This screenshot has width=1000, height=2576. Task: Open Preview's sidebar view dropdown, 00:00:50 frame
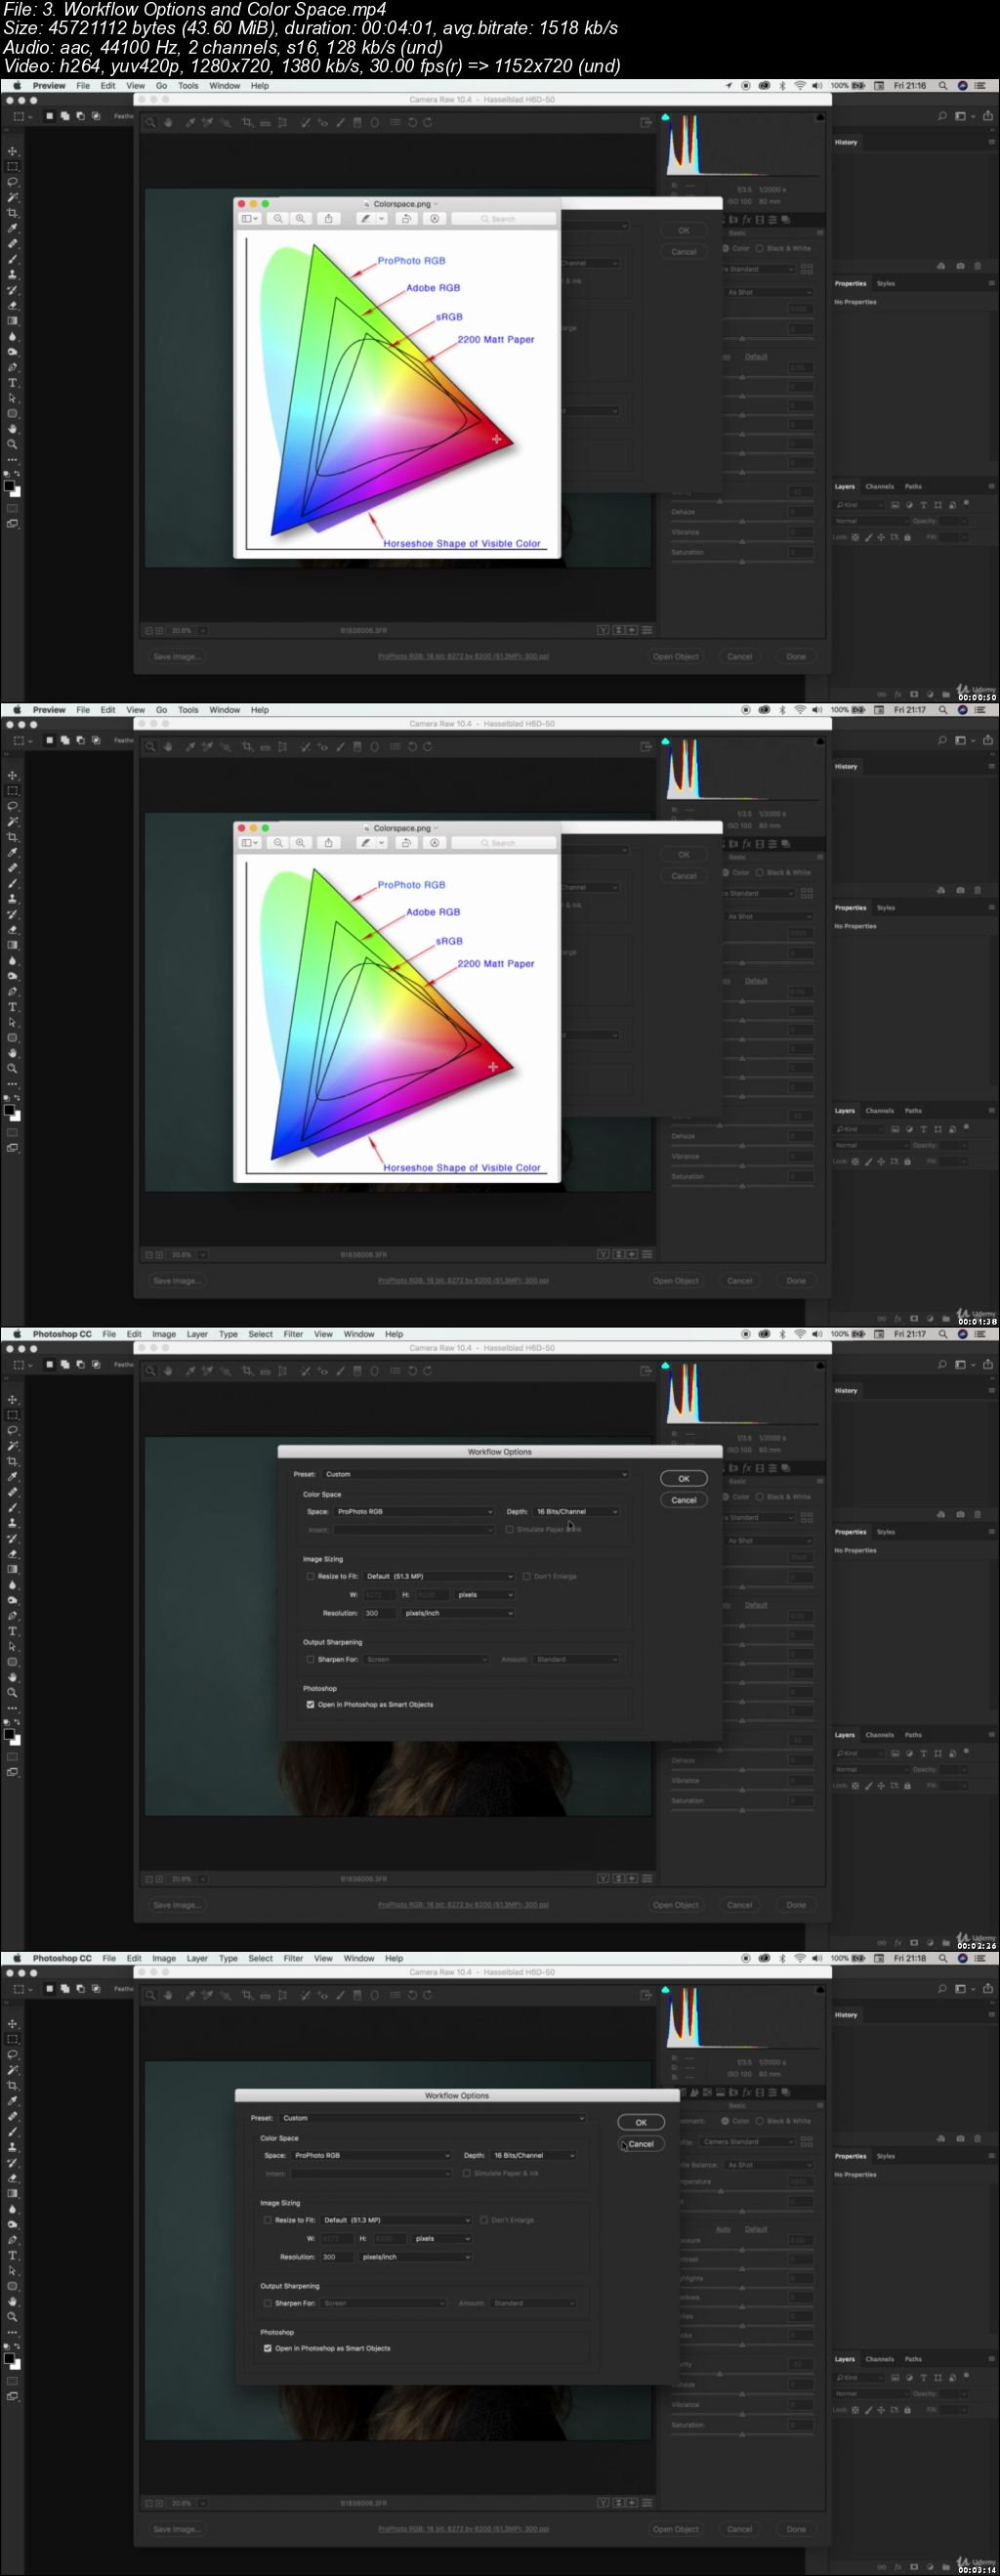coord(250,218)
